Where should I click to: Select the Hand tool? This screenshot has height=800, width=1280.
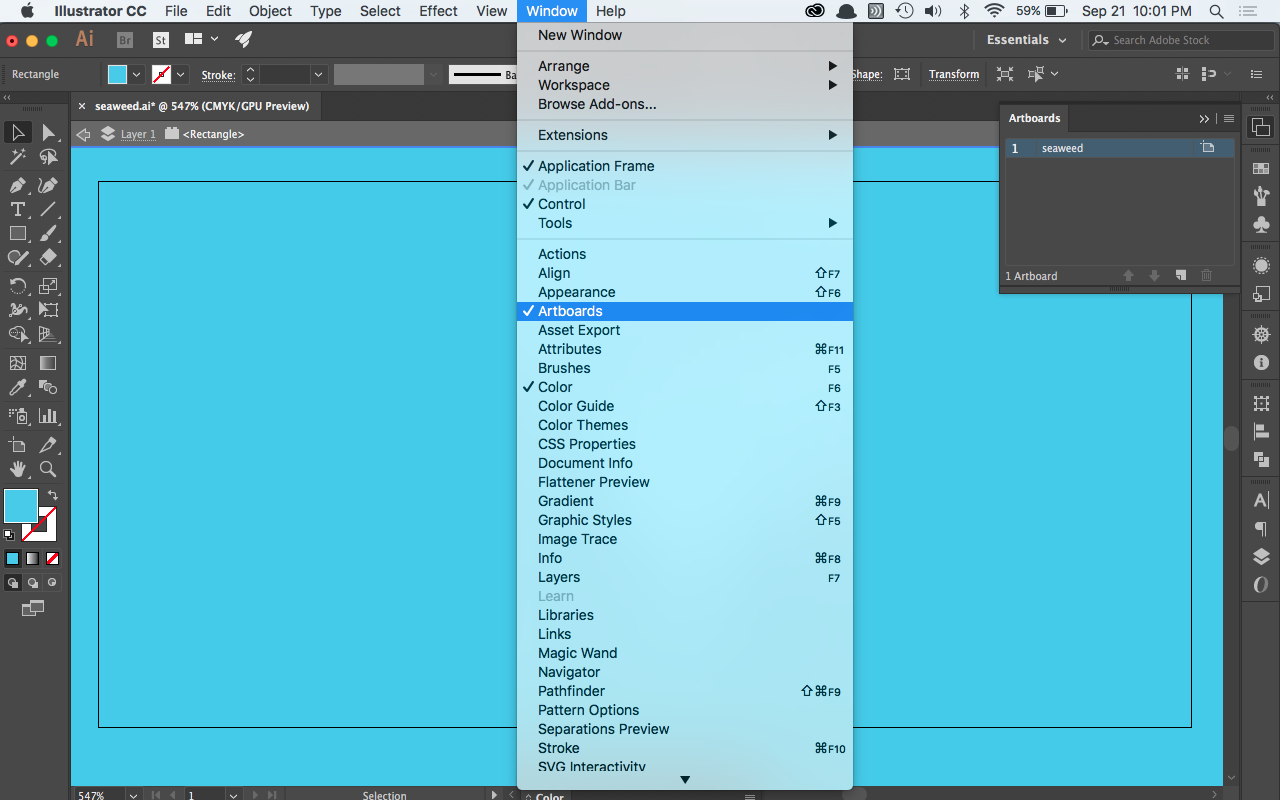point(17,469)
